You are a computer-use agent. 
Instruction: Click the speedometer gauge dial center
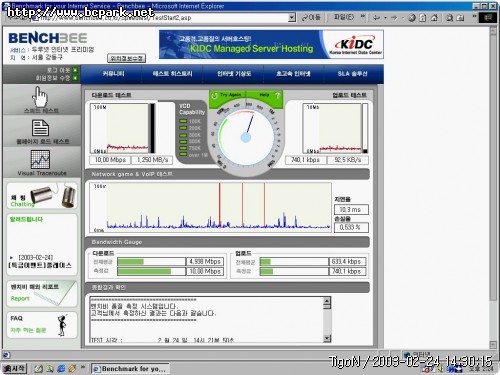[246, 137]
